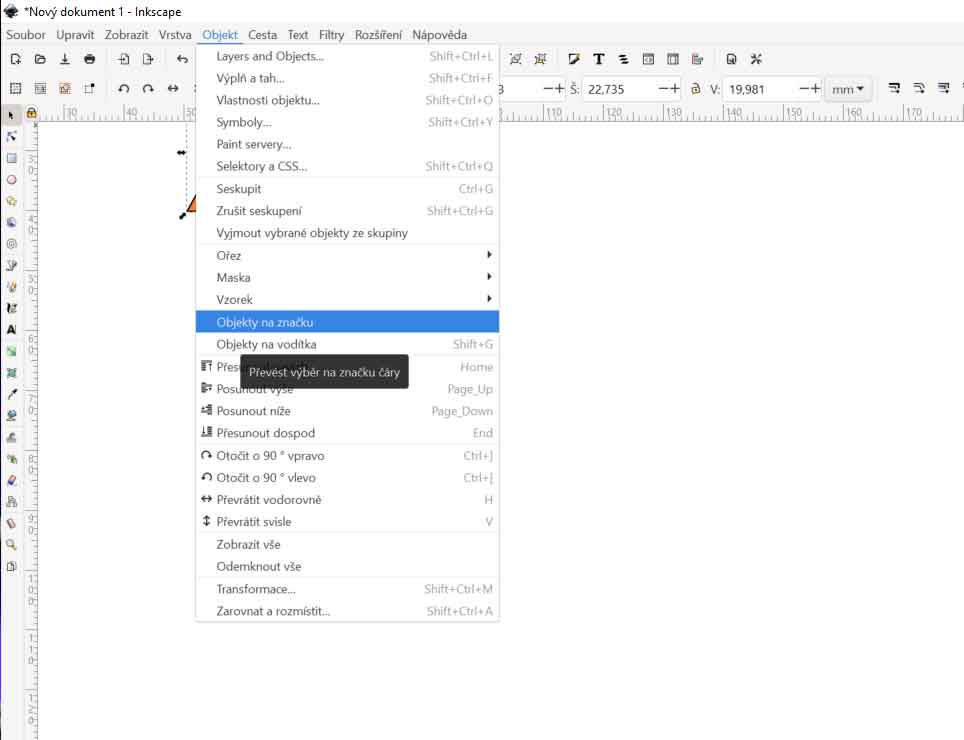Choose Objekty na značku menu entry

[x=347, y=322]
